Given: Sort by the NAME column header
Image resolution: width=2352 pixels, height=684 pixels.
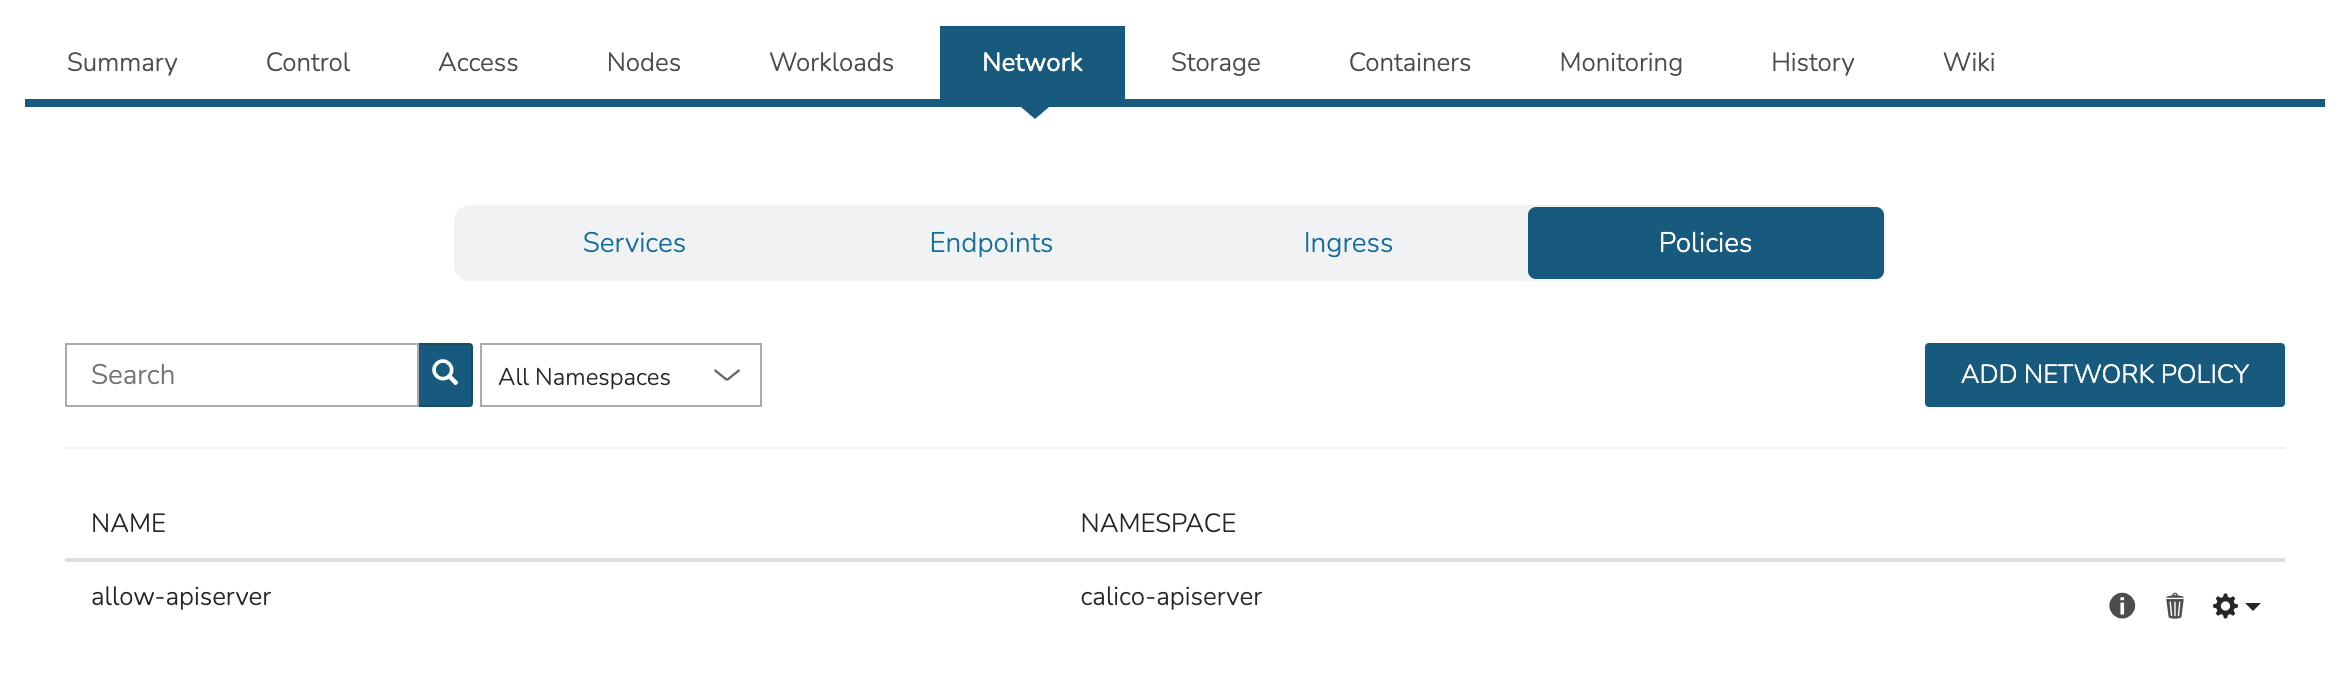Looking at the screenshot, I should 126,522.
